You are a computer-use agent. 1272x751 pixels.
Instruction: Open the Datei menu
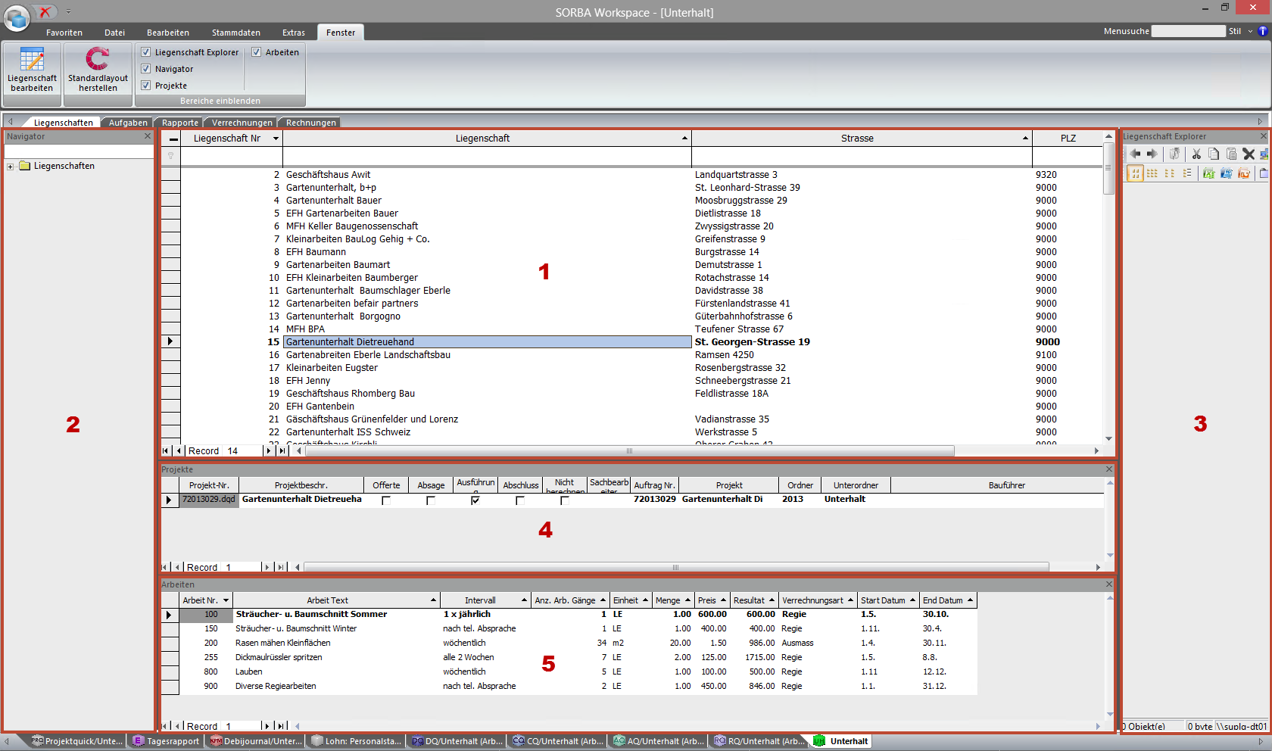[115, 33]
